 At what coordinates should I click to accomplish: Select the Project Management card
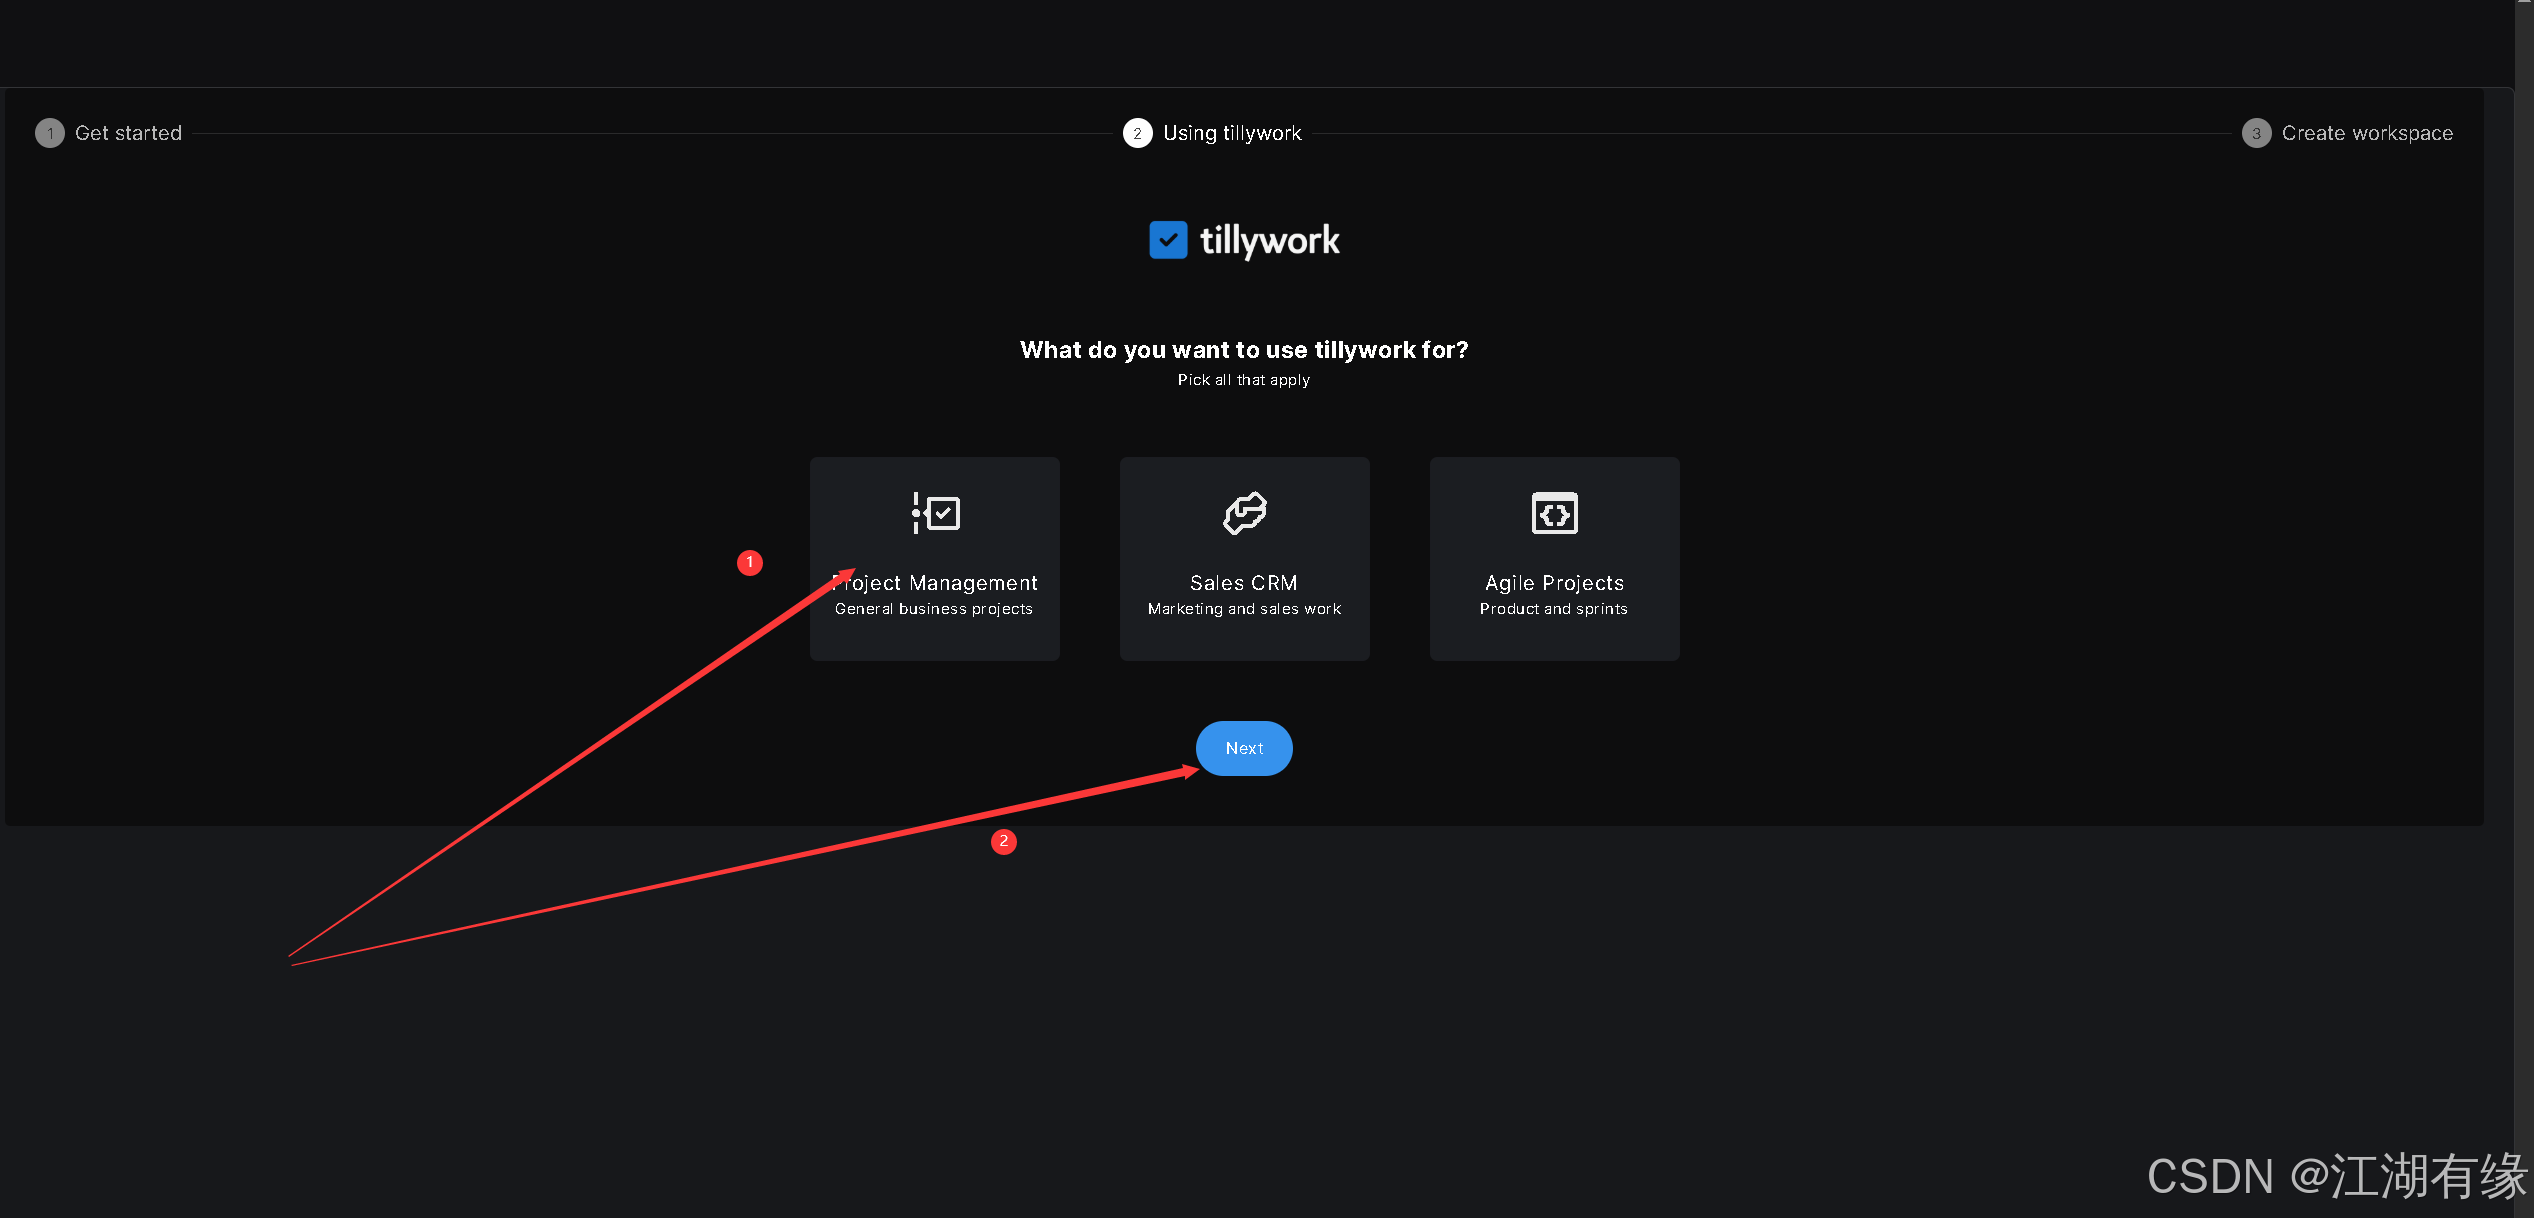click(934, 558)
